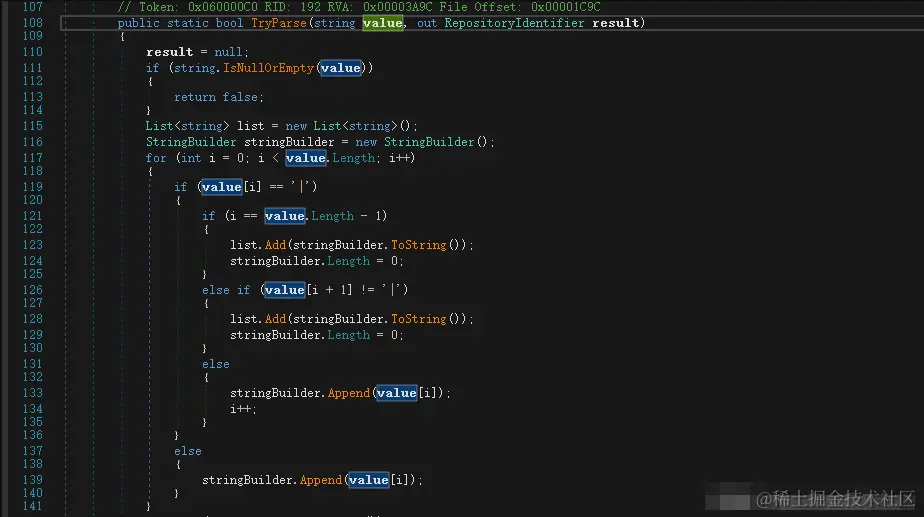Click 'value[i + 1]' on line 126
This screenshot has height=517, width=924.
pyautogui.click(x=308, y=289)
